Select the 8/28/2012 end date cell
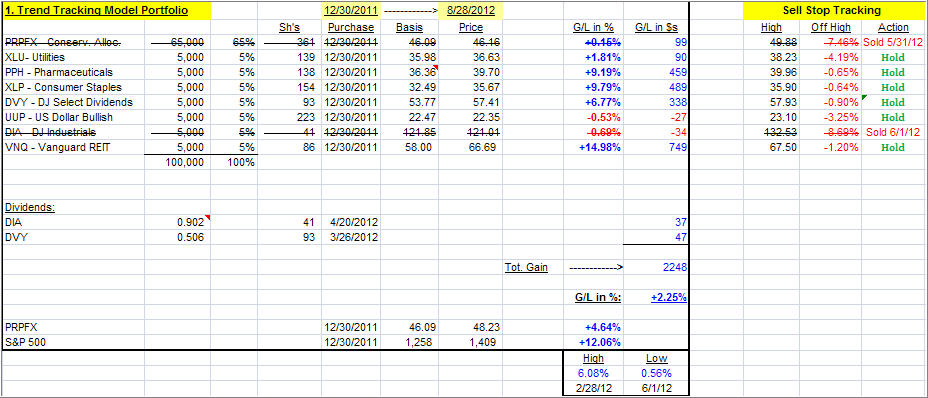This screenshot has height=398, width=928. 471,11
